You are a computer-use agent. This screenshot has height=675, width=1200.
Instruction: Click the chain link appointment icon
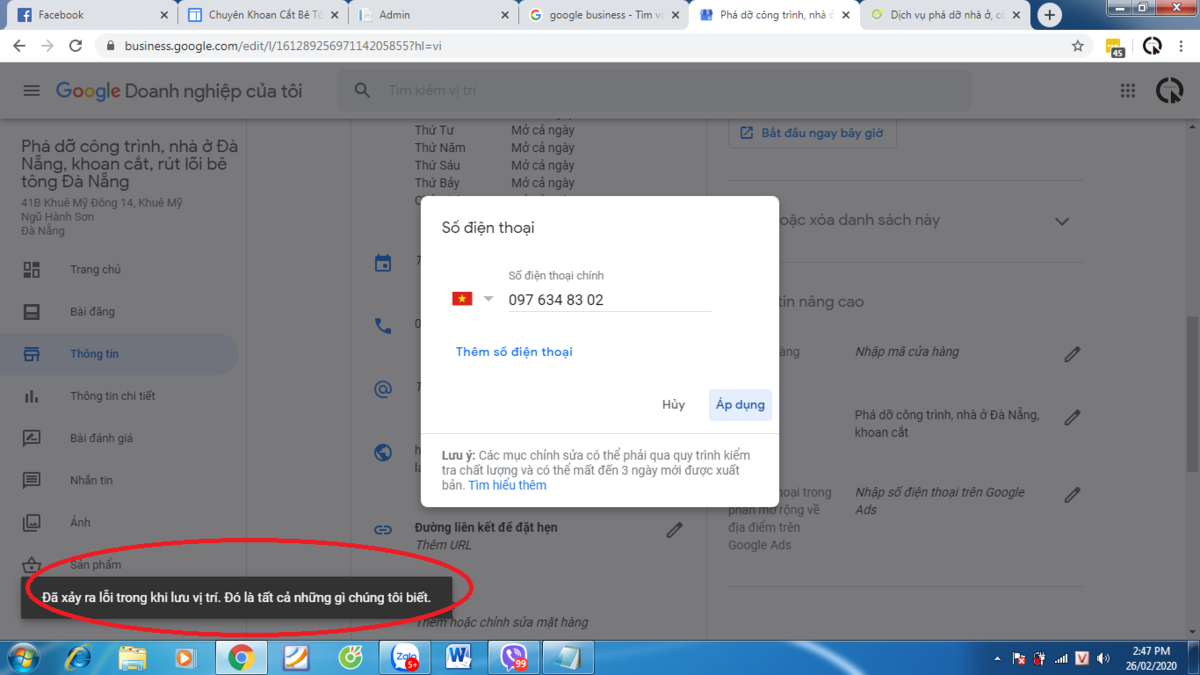383,530
